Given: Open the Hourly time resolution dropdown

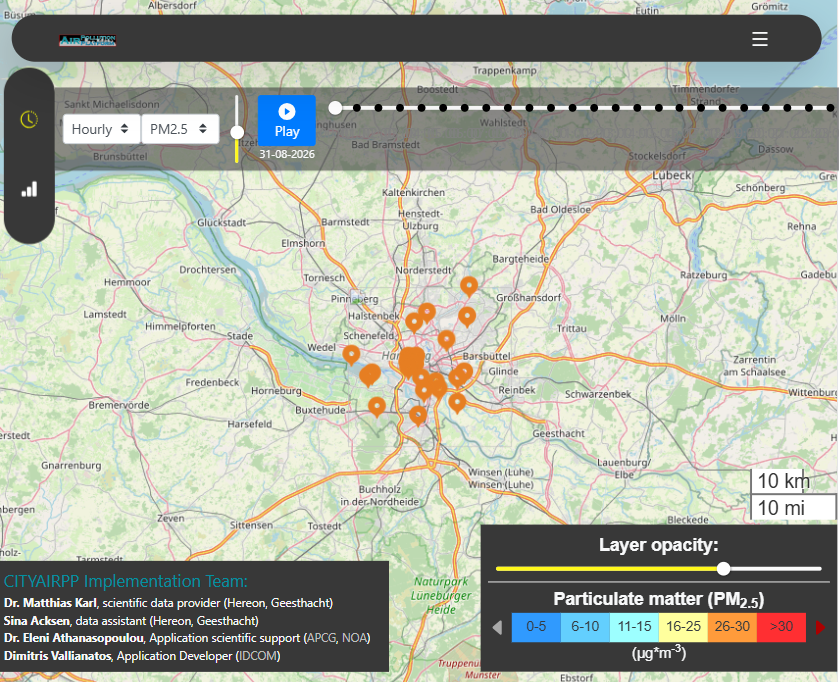Looking at the screenshot, I should (102, 129).
